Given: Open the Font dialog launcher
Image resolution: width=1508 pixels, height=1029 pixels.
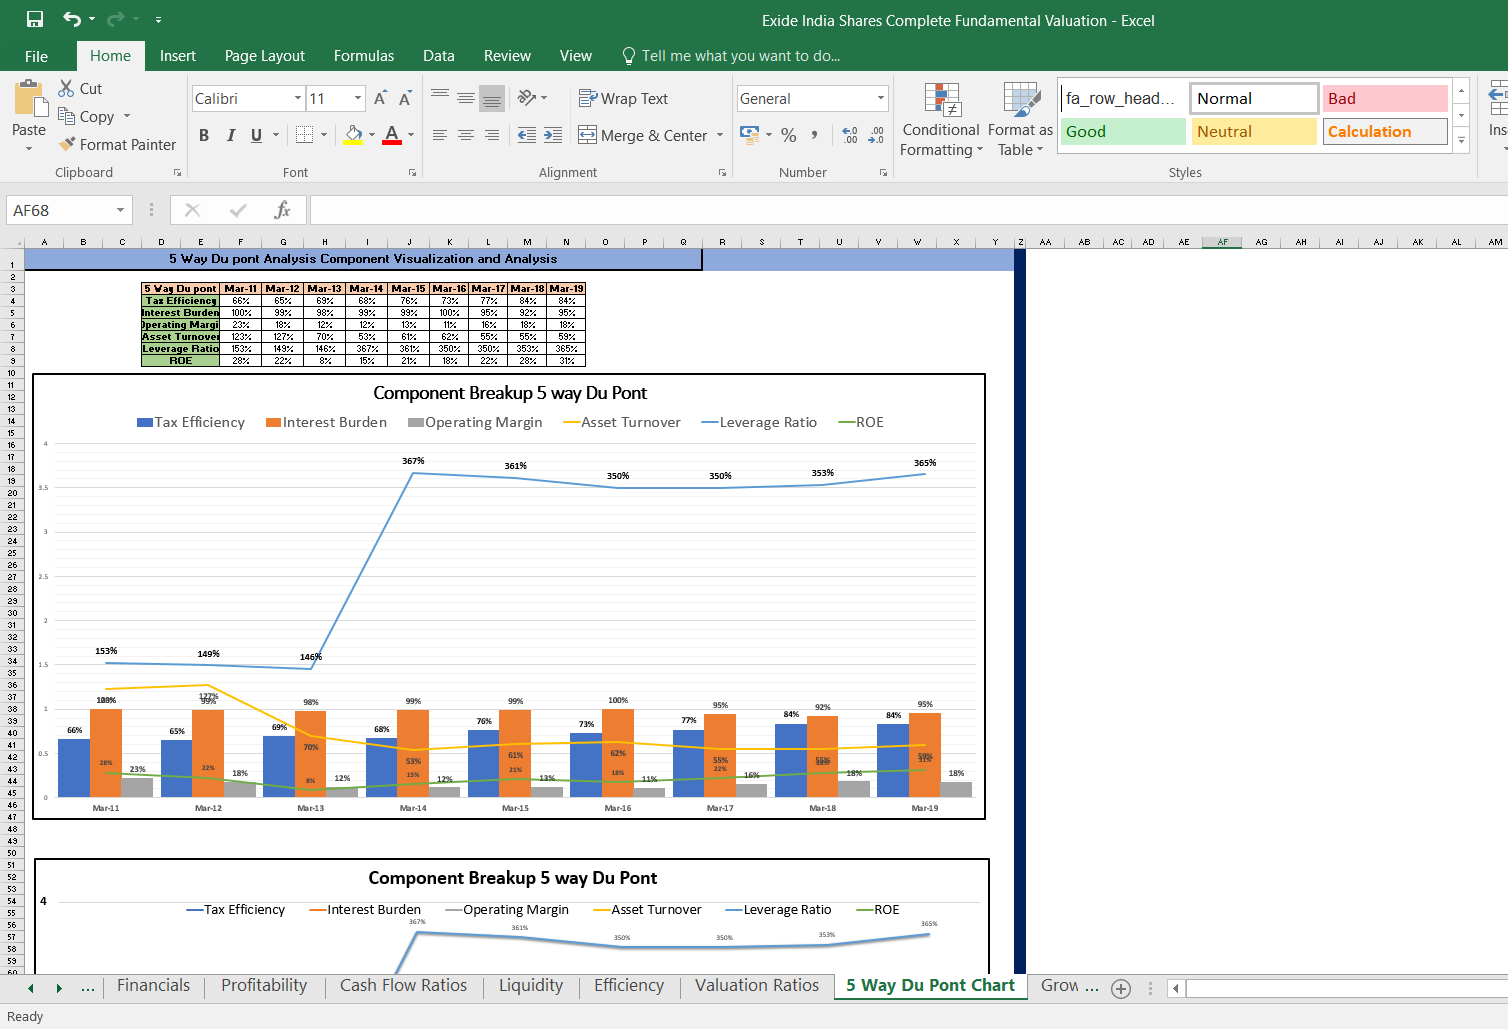Looking at the screenshot, I should pyautogui.click(x=412, y=173).
